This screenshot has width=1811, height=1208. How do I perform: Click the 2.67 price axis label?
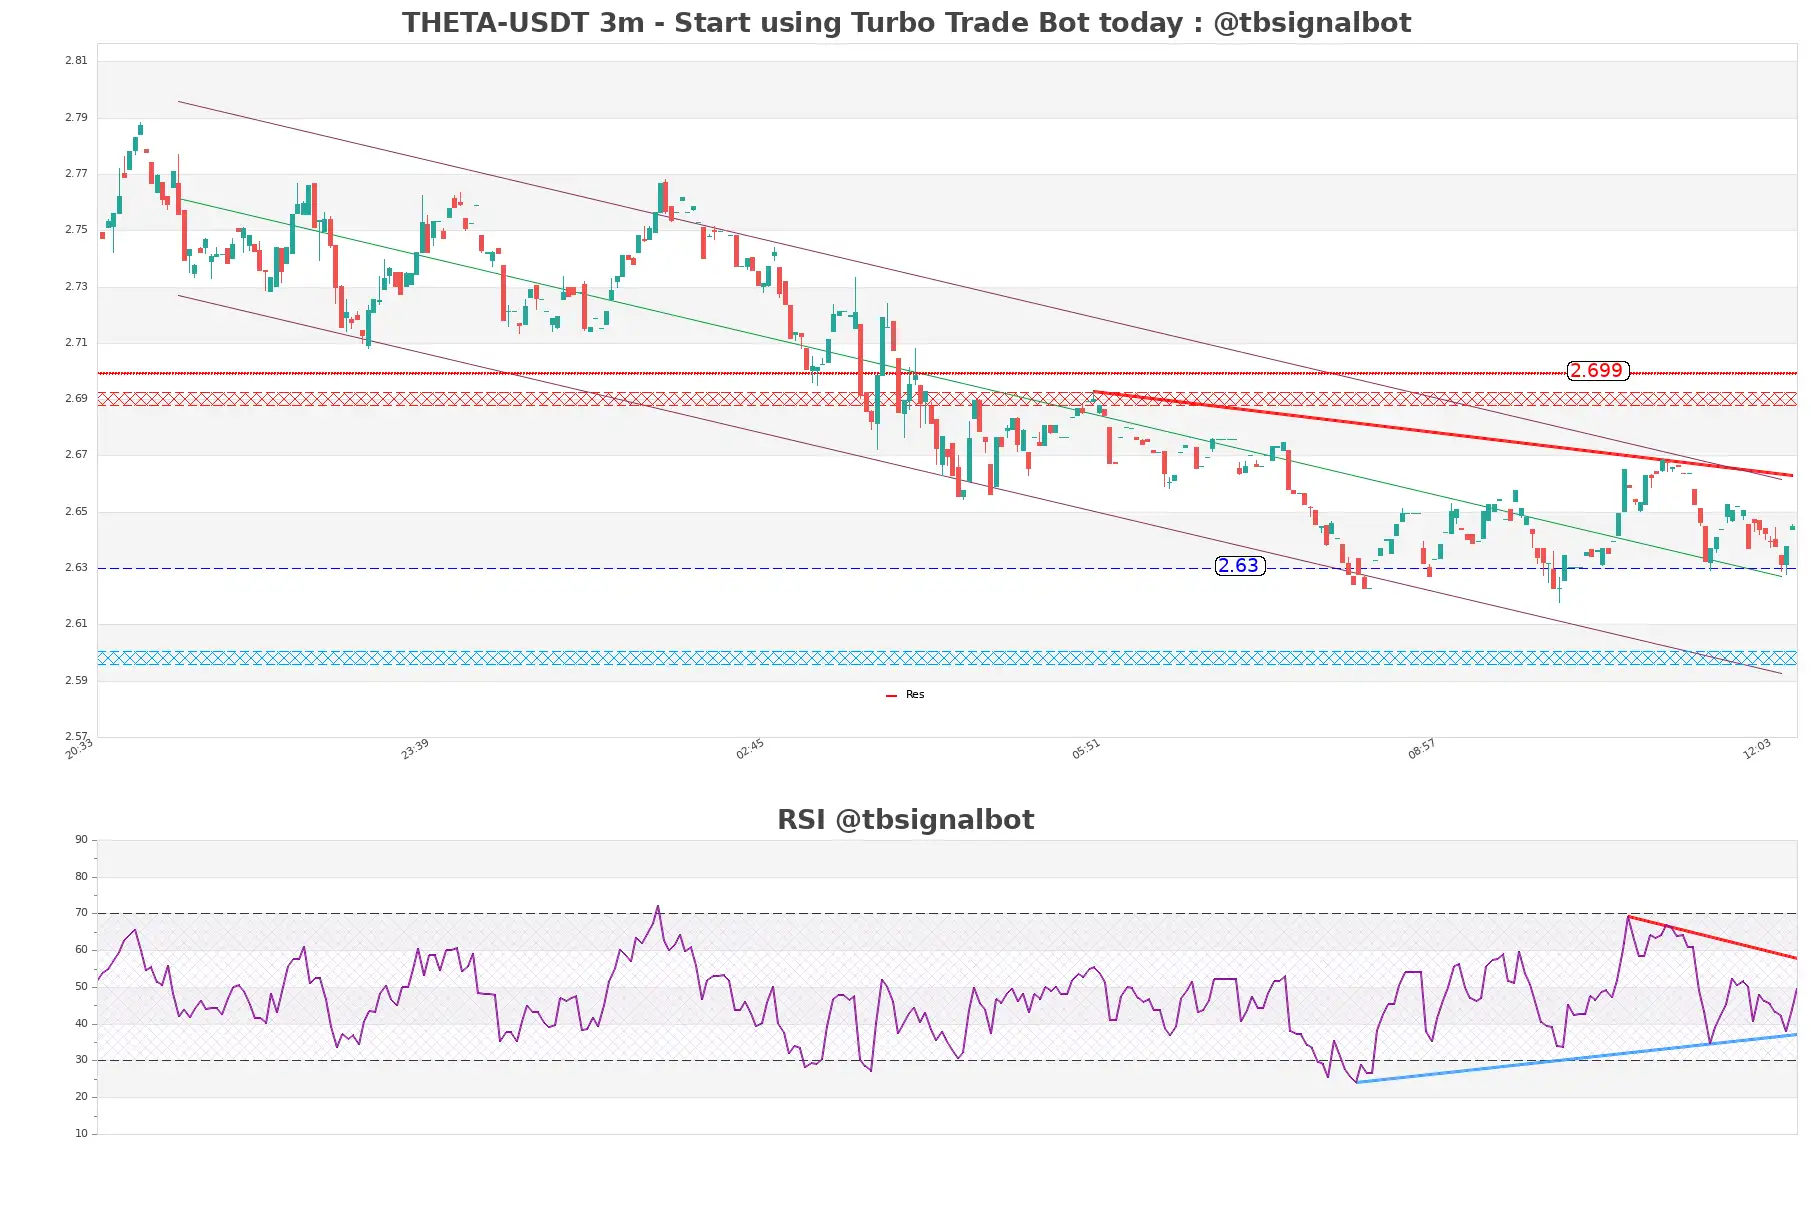tap(76, 455)
